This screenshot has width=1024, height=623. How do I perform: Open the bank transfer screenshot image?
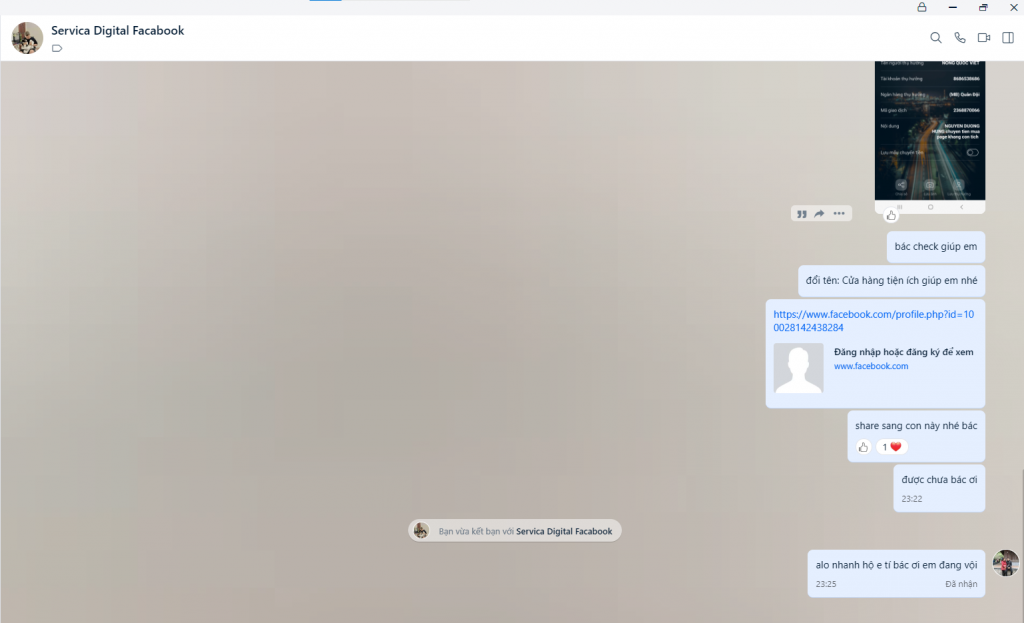tap(930, 137)
